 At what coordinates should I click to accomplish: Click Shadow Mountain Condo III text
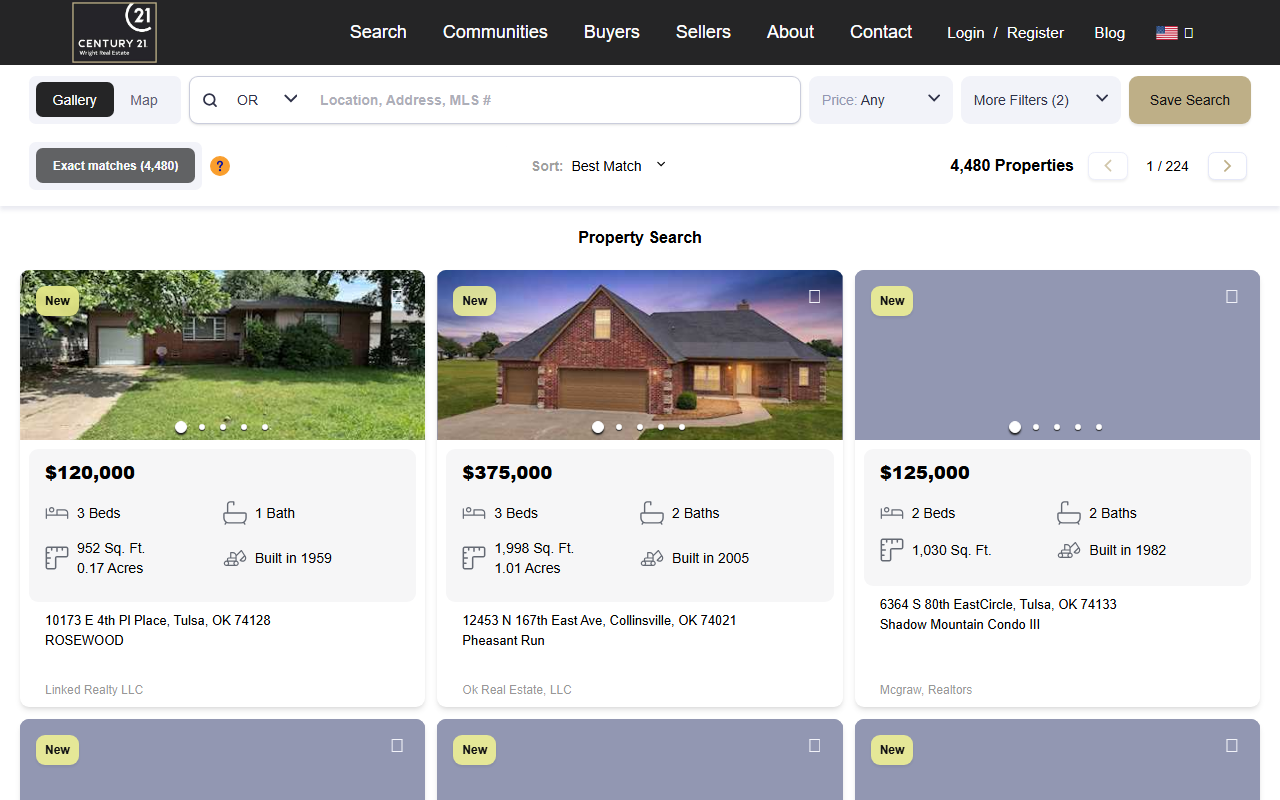960,624
